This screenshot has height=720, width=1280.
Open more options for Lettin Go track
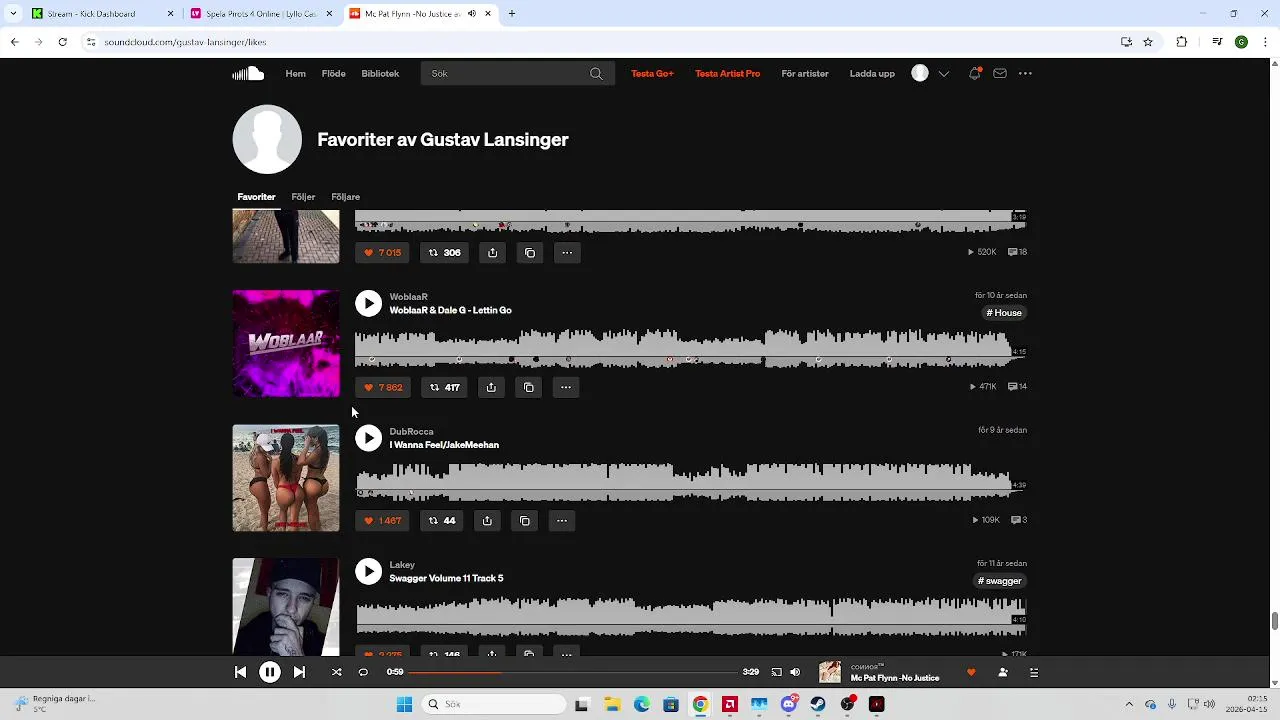click(566, 387)
